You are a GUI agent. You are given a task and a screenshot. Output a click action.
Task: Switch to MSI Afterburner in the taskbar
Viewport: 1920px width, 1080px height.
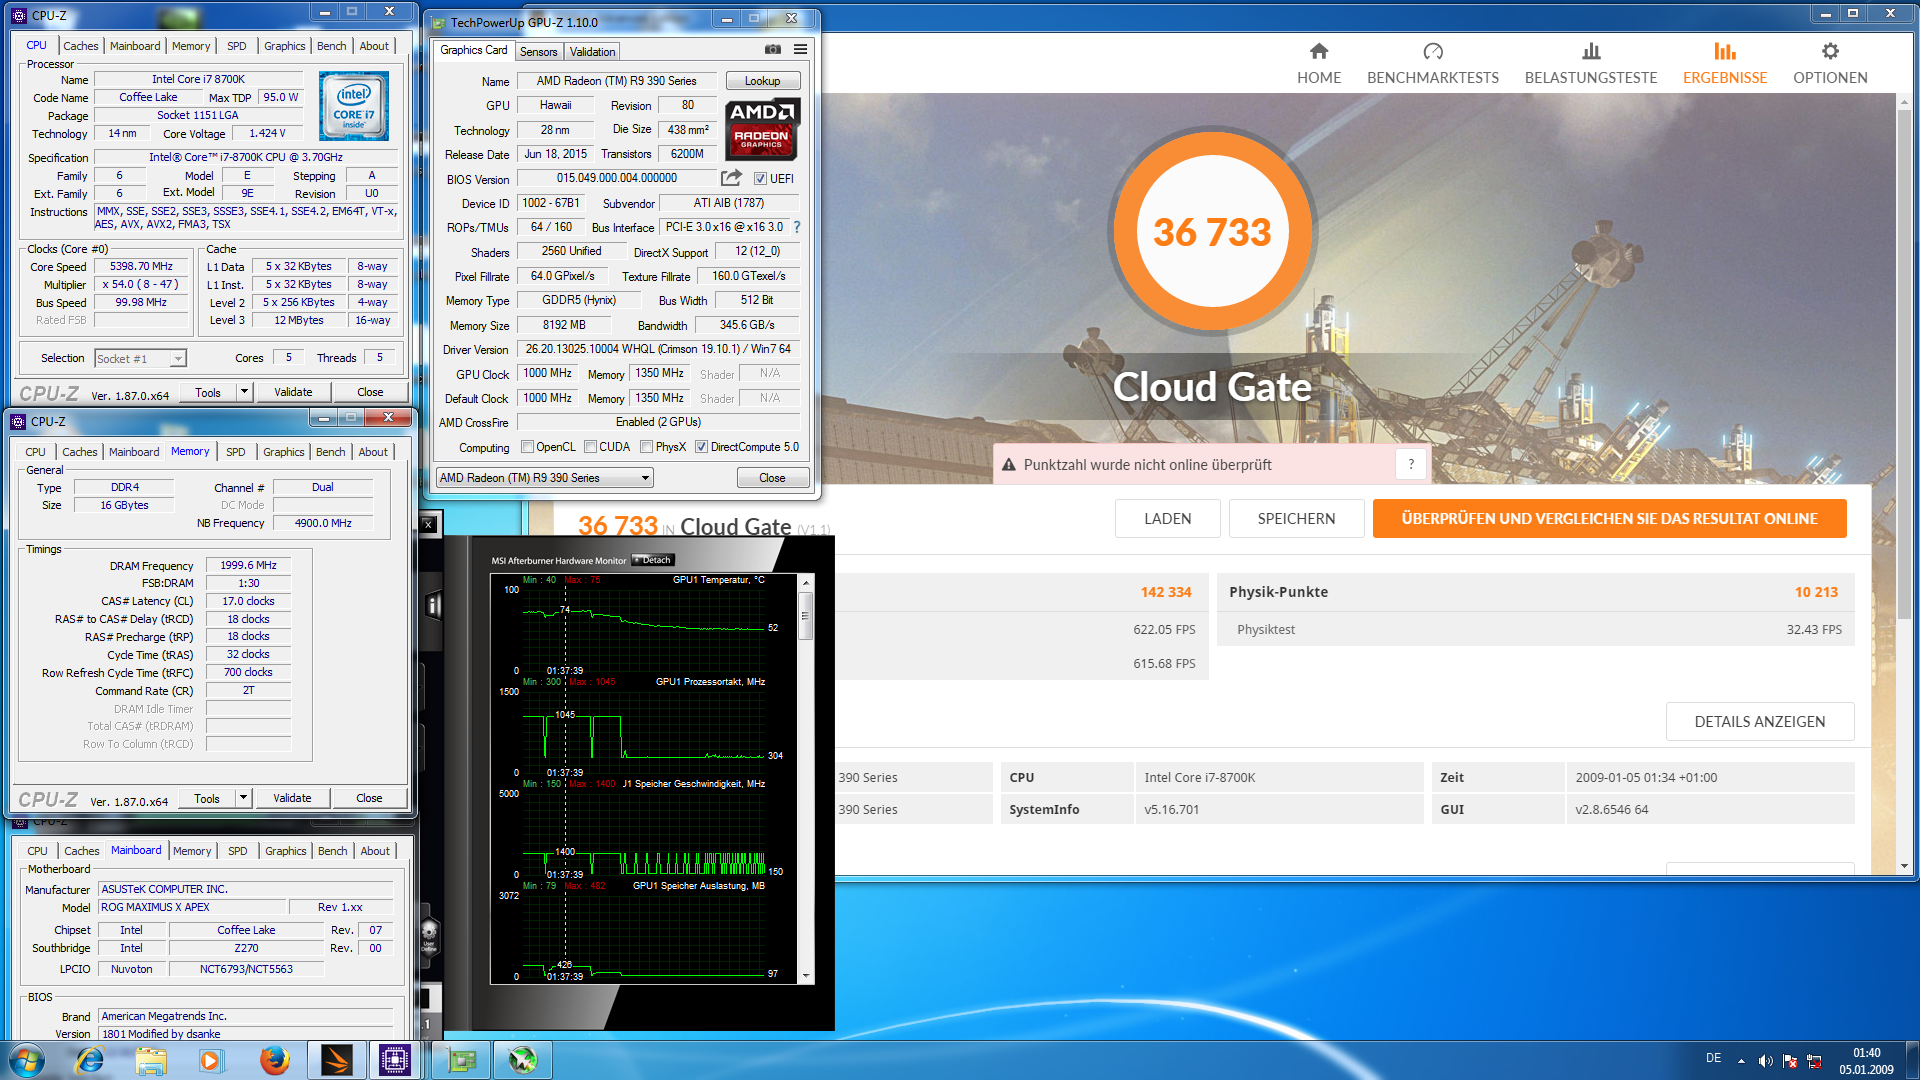(x=523, y=1060)
